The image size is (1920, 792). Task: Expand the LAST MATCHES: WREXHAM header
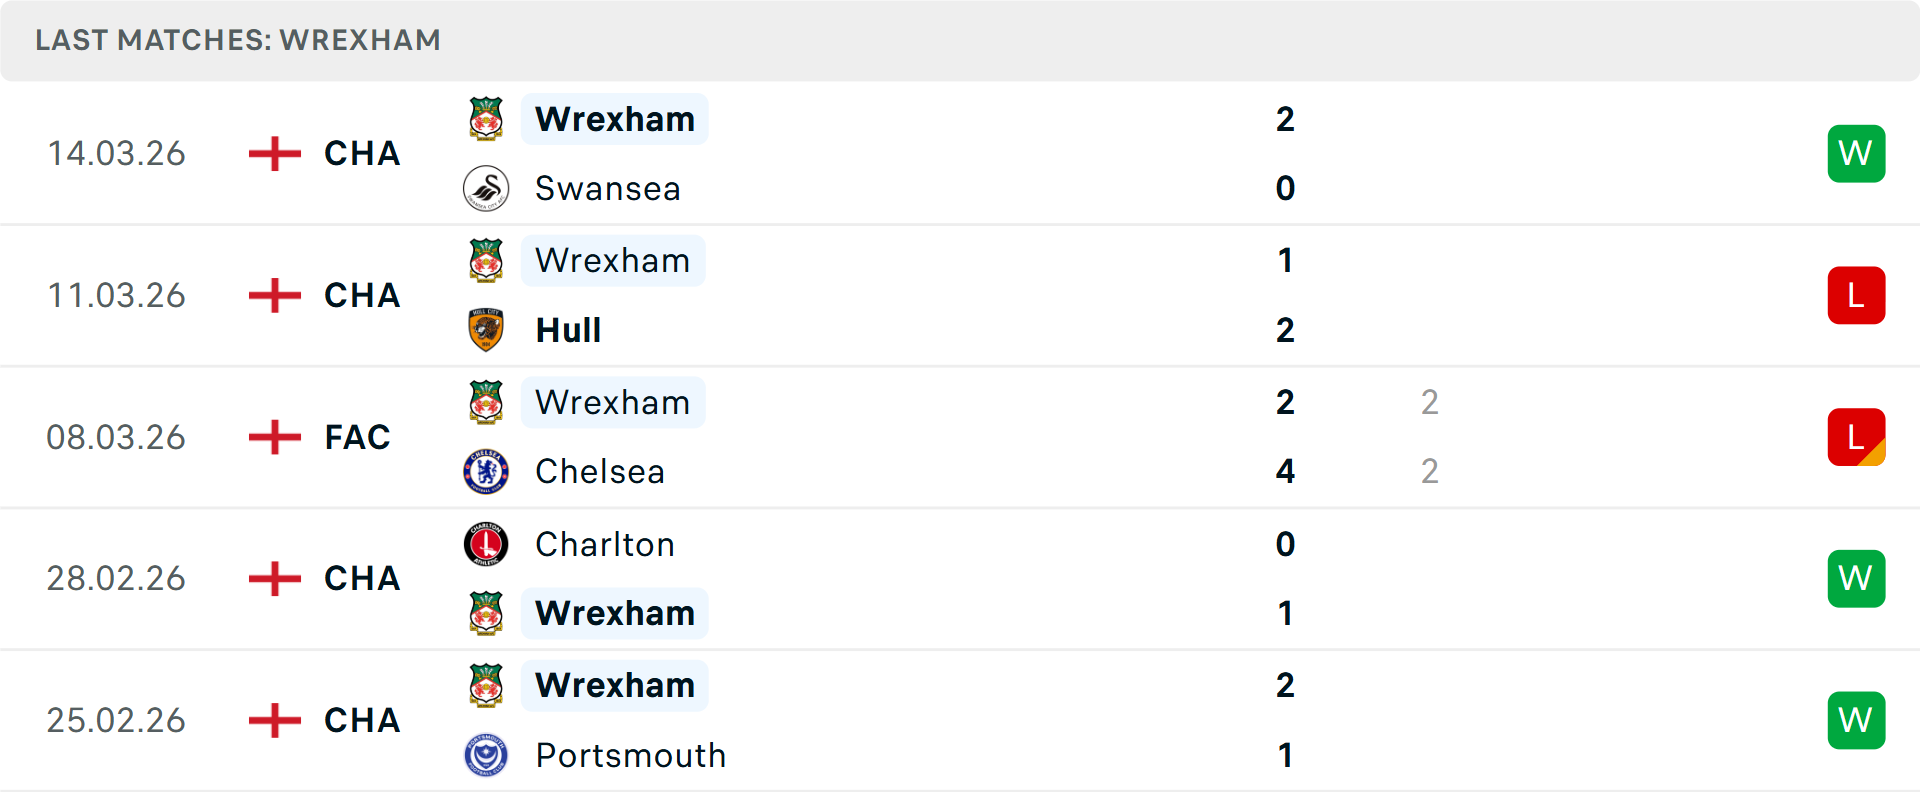pyautogui.click(x=238, y=40)
